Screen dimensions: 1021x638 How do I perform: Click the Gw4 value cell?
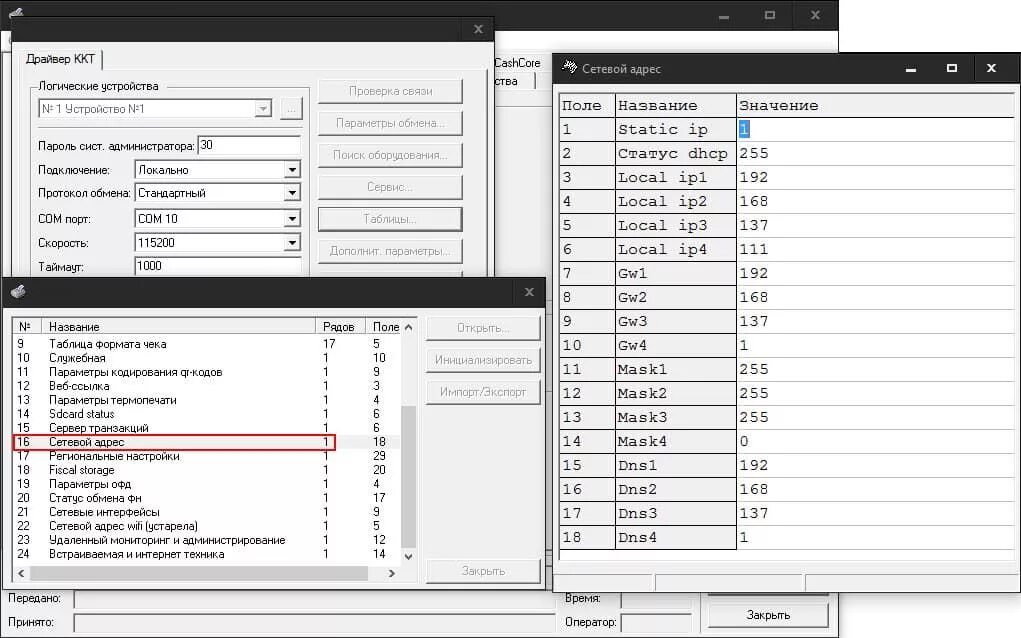pyautogui.click(x=875, y=346)
